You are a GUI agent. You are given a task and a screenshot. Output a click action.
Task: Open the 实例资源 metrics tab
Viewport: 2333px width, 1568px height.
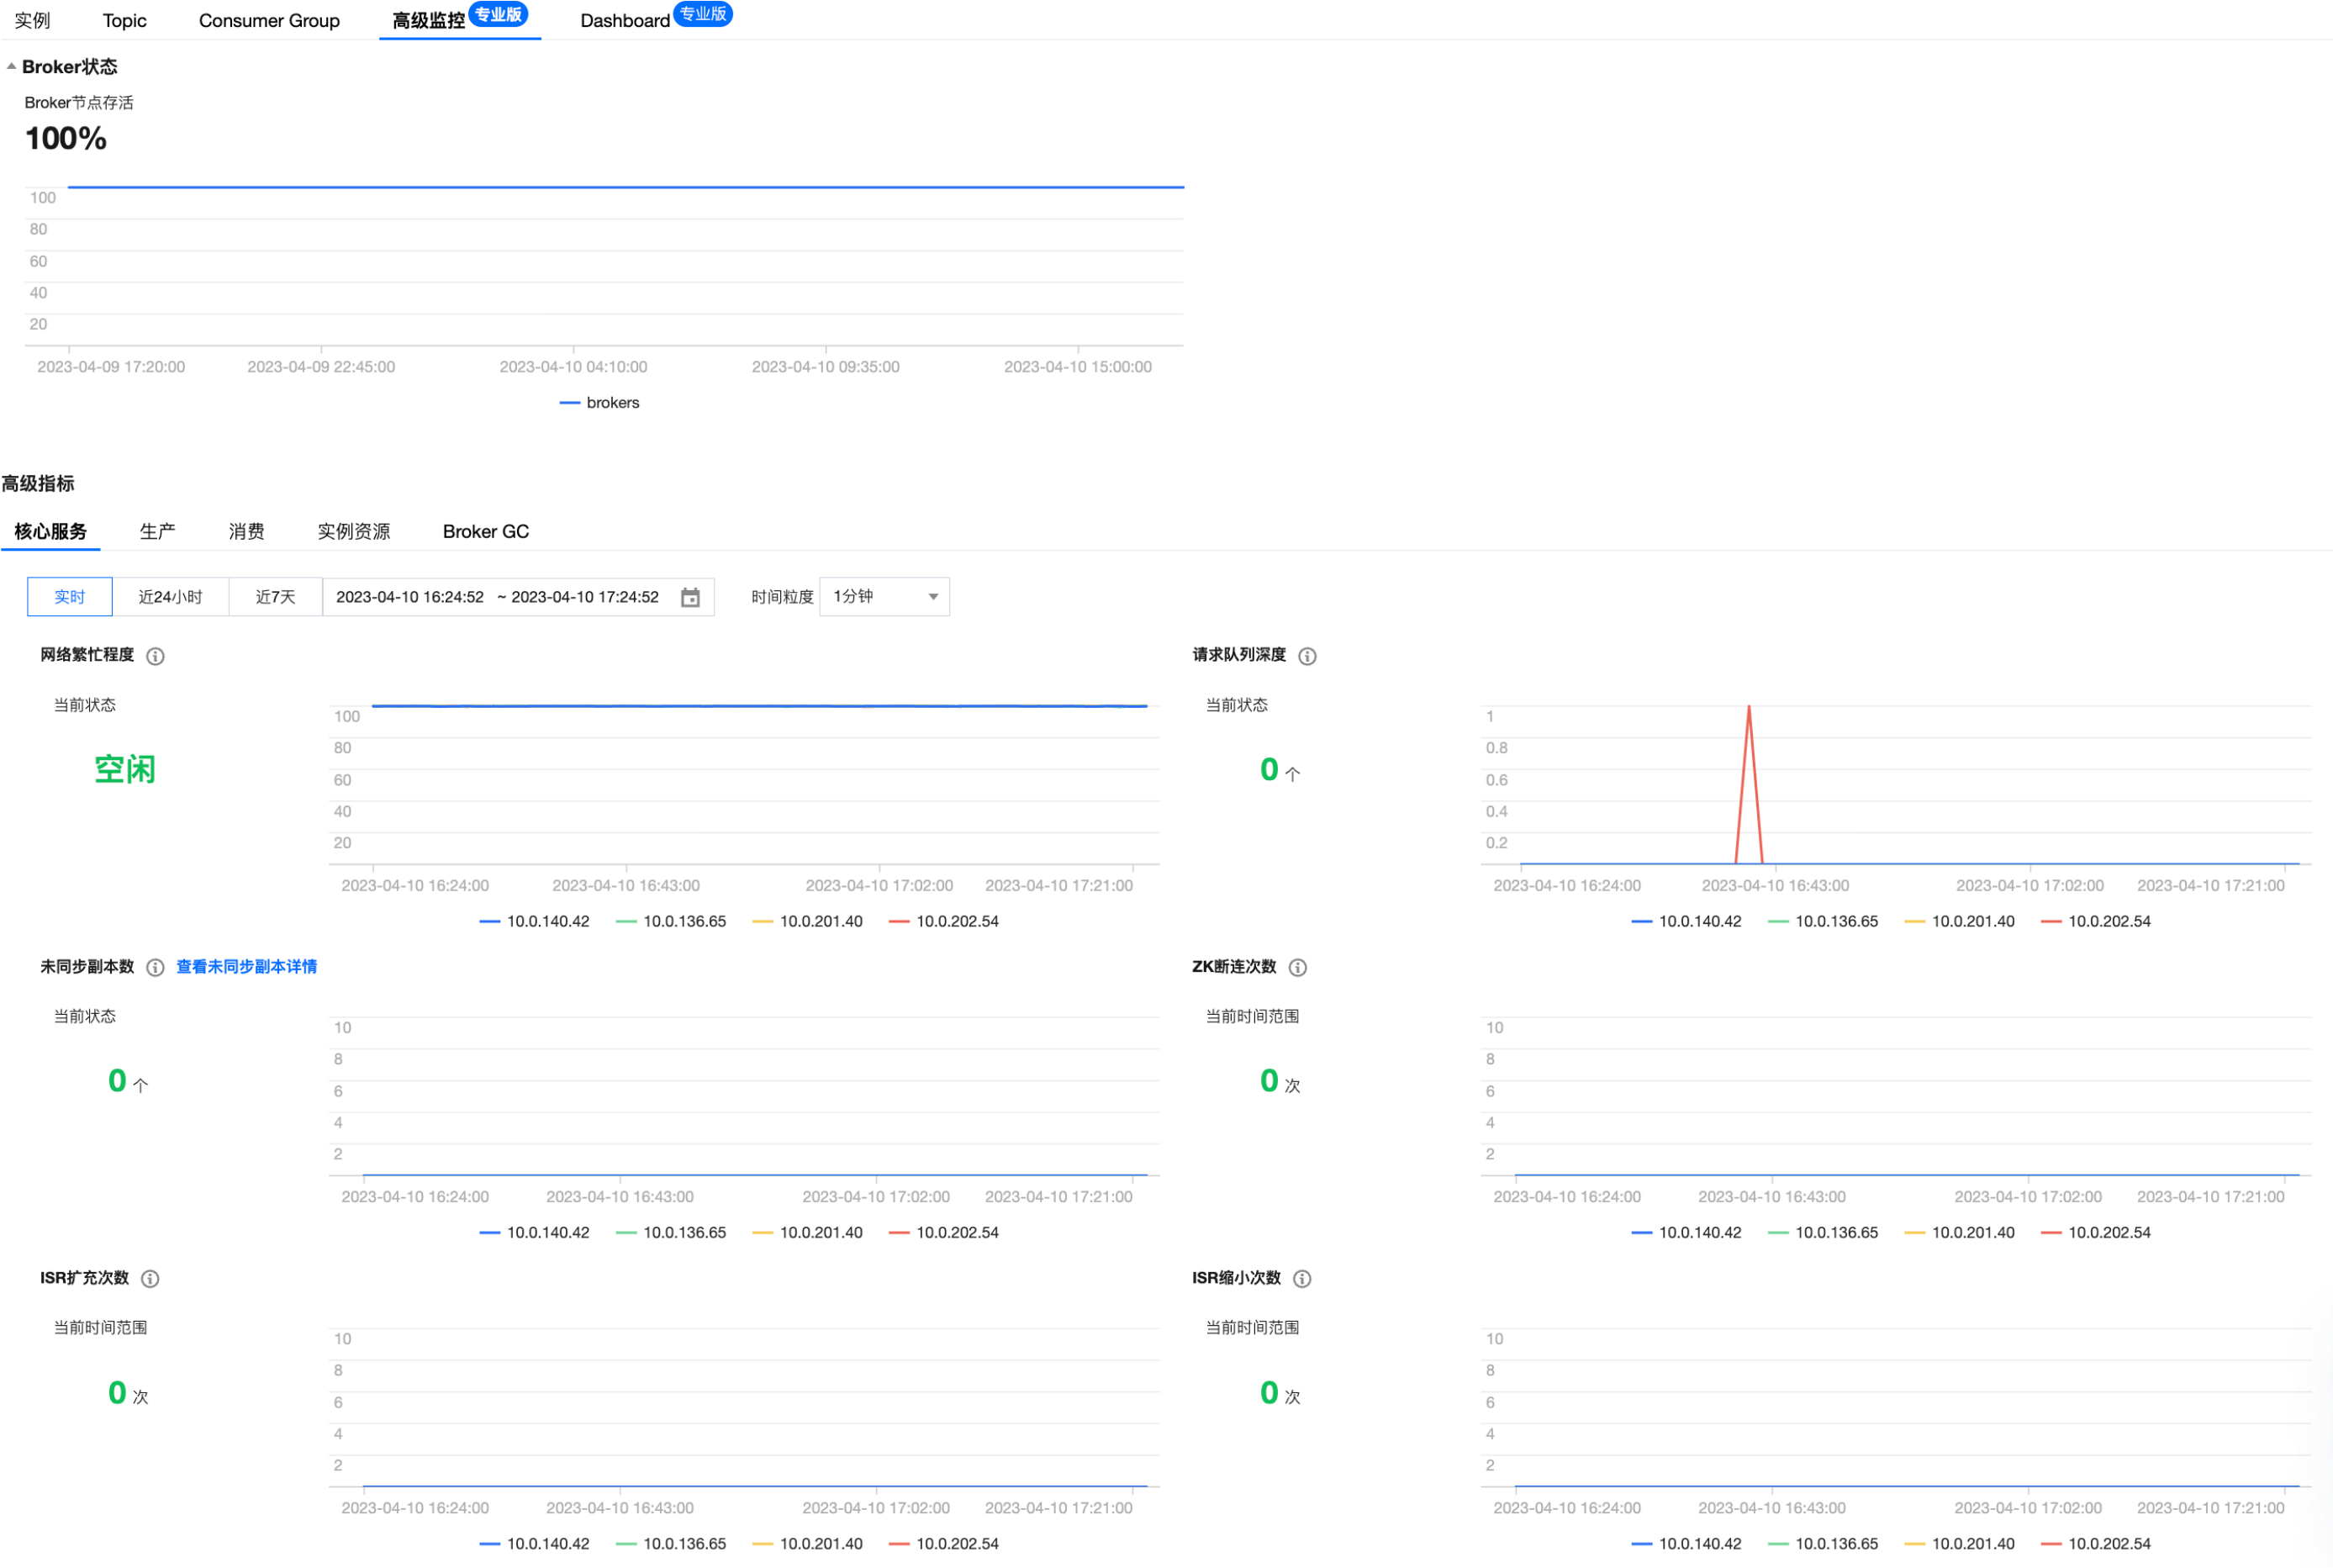[353, 531]
